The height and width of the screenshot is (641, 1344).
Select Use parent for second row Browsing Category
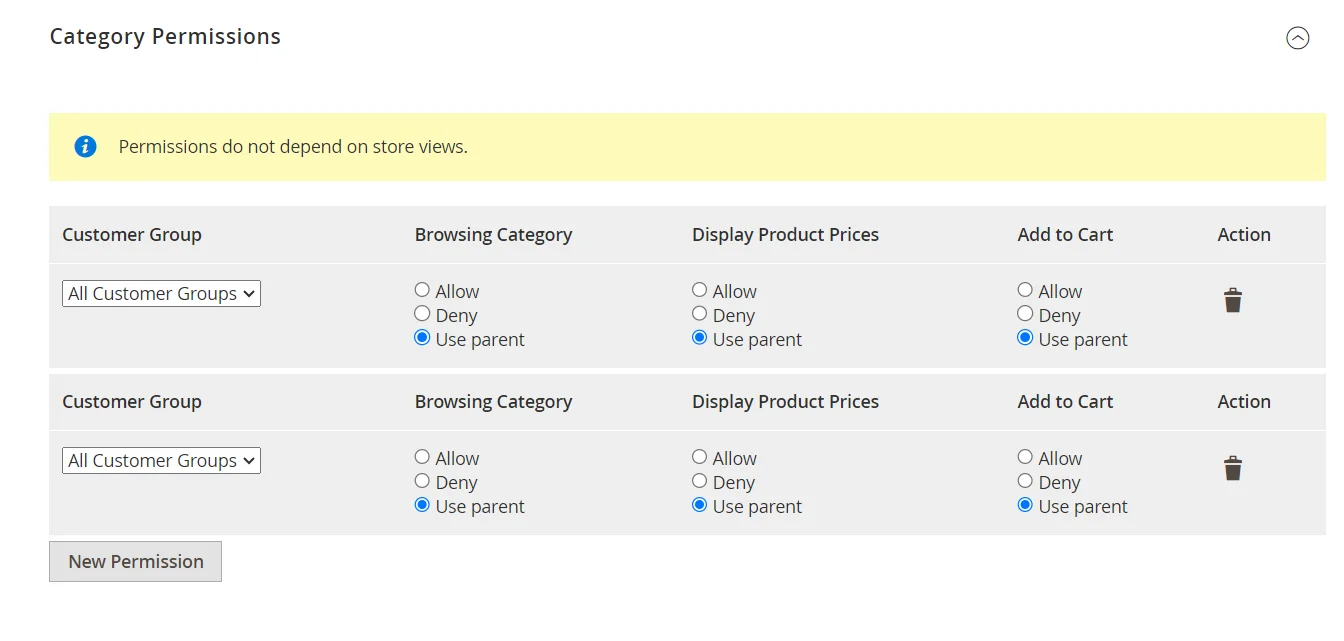pyautogui.click(x=422, y=505)
